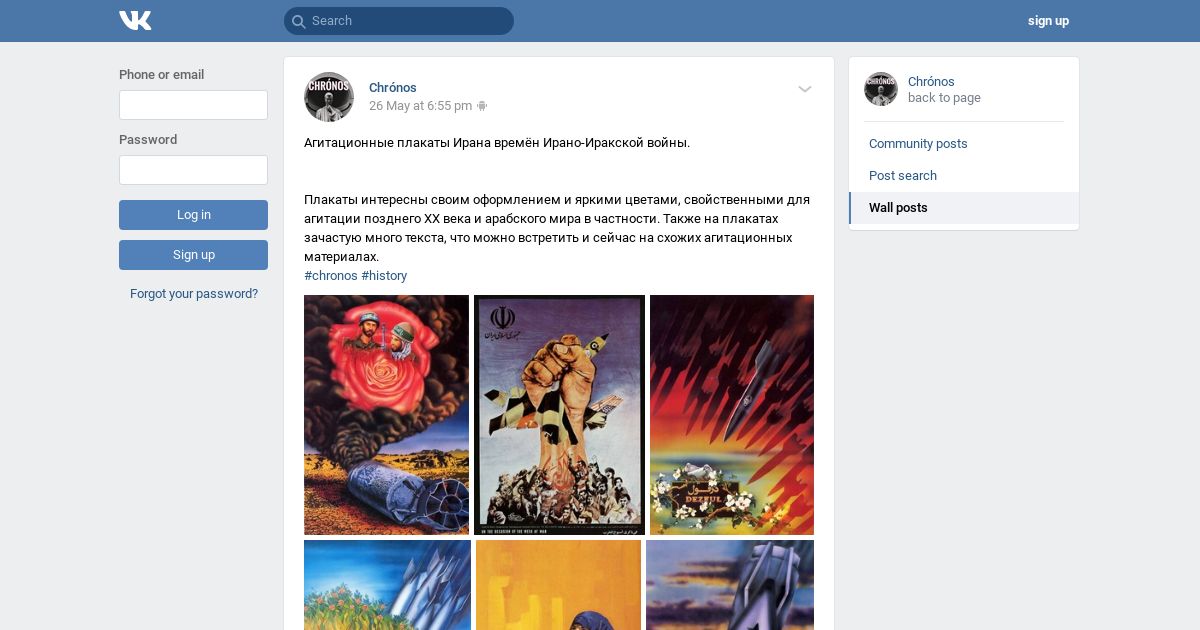1200x630 pixels.
Task: Open the #history hashtag link
Action: point(384,276)
